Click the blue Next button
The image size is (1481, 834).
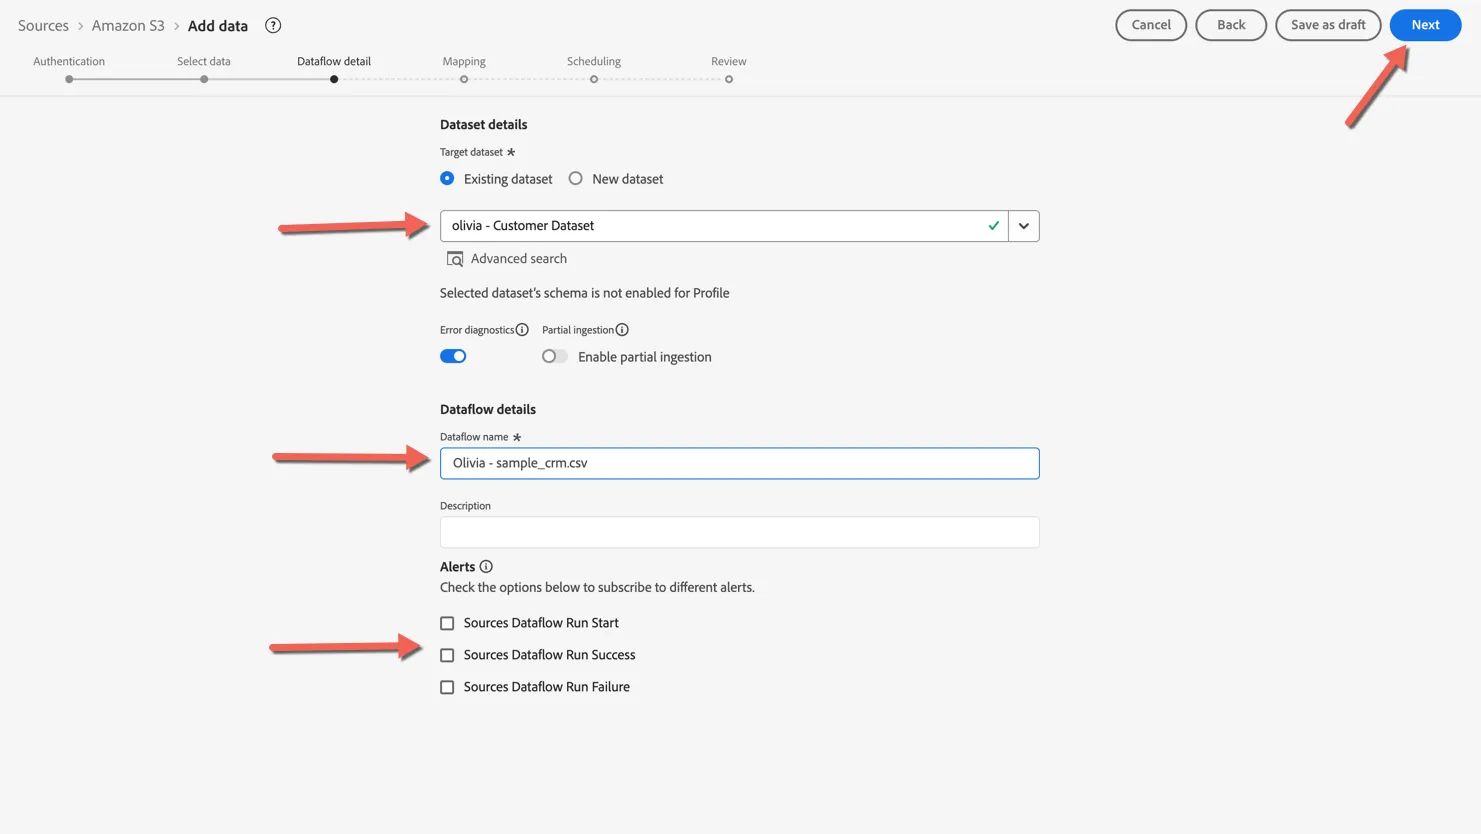1426,25
